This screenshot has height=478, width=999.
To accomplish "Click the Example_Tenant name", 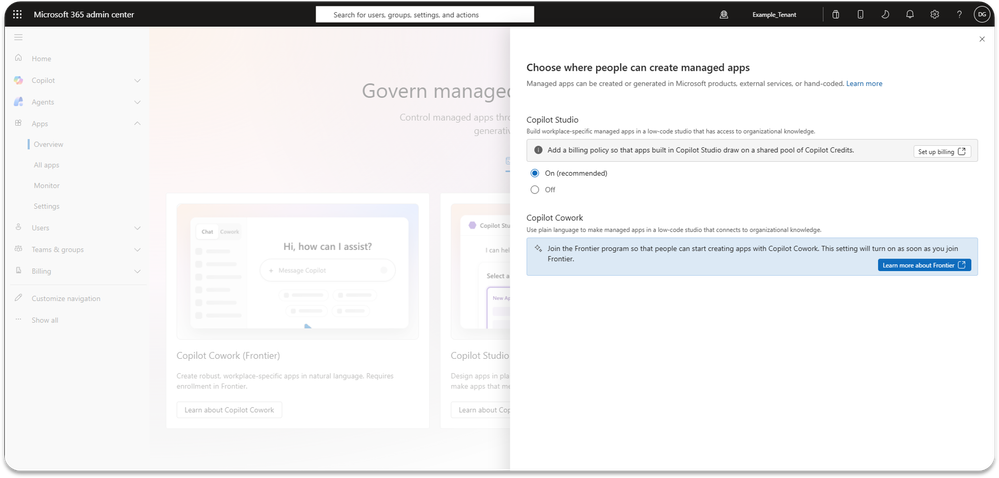I will pos(774,15).
